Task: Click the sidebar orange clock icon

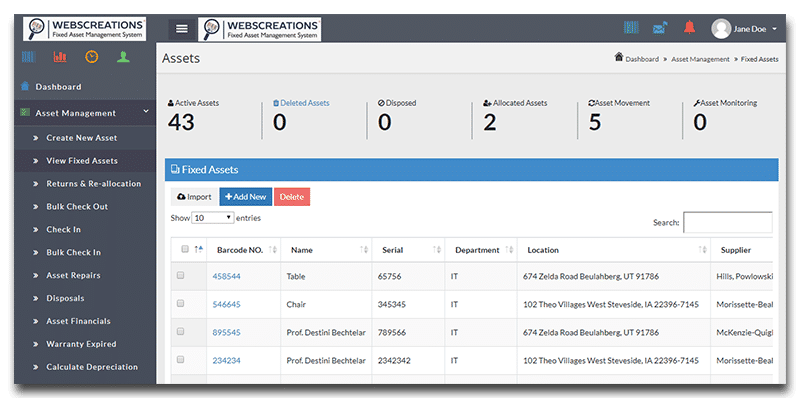Action: tap(91, 57)
